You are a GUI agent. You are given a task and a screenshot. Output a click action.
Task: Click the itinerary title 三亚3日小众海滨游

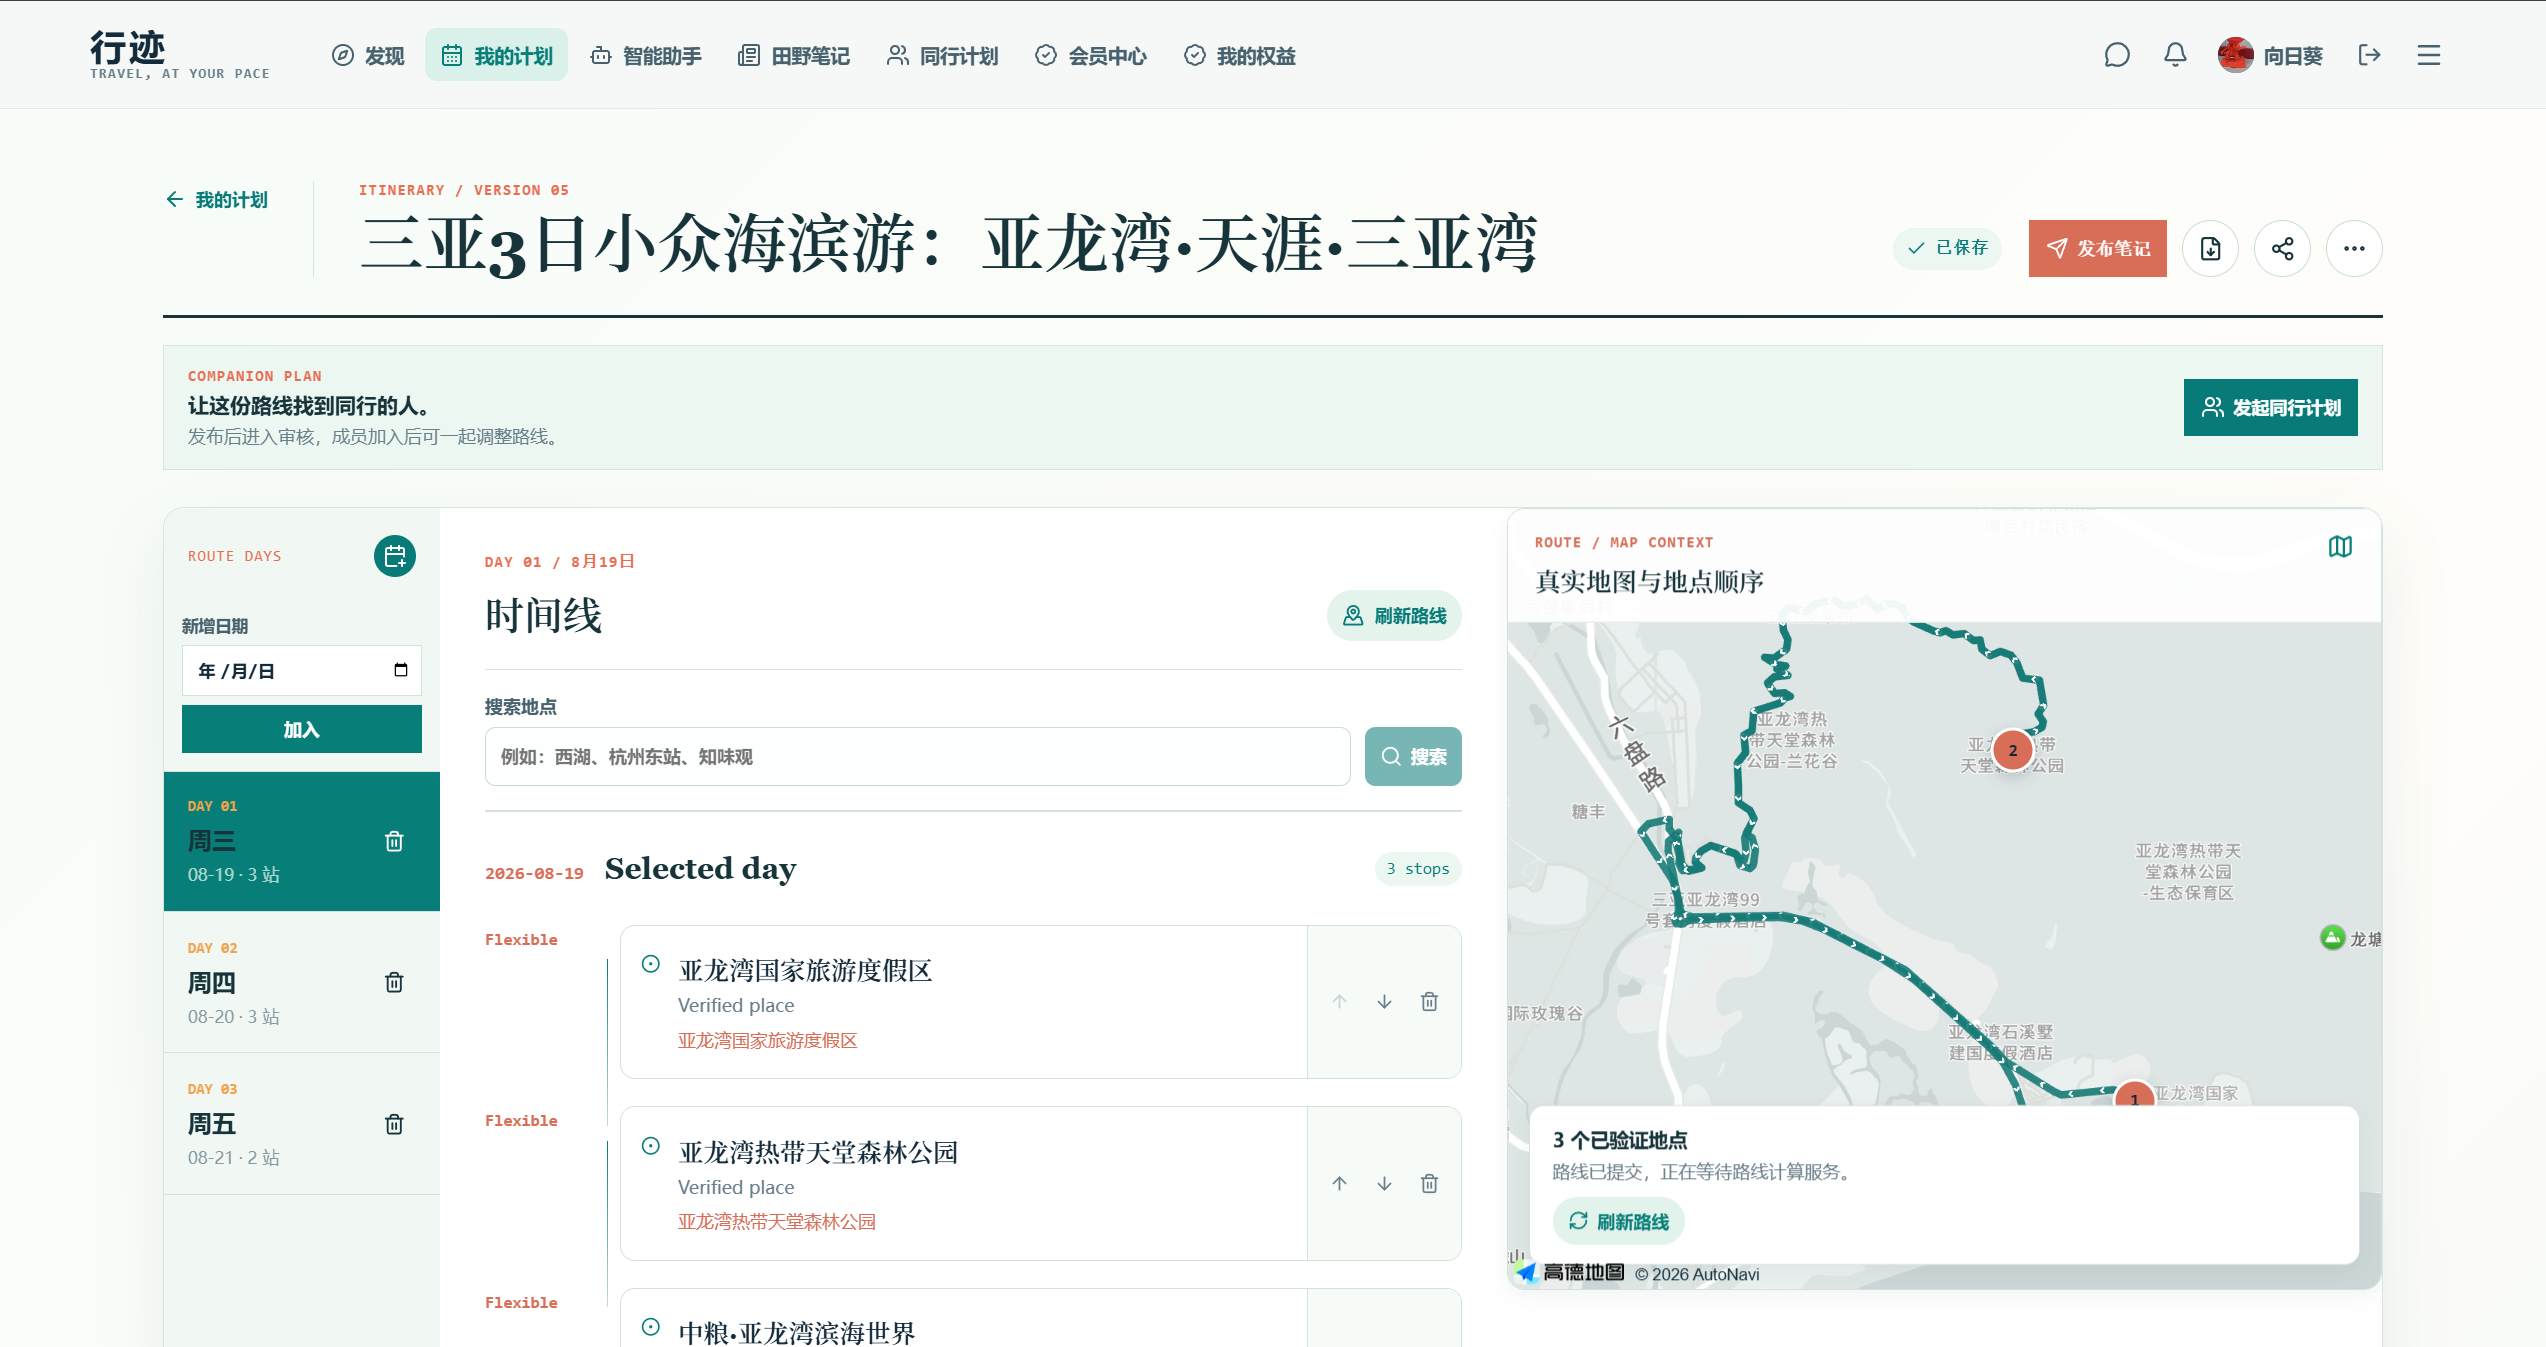point(949,244)
